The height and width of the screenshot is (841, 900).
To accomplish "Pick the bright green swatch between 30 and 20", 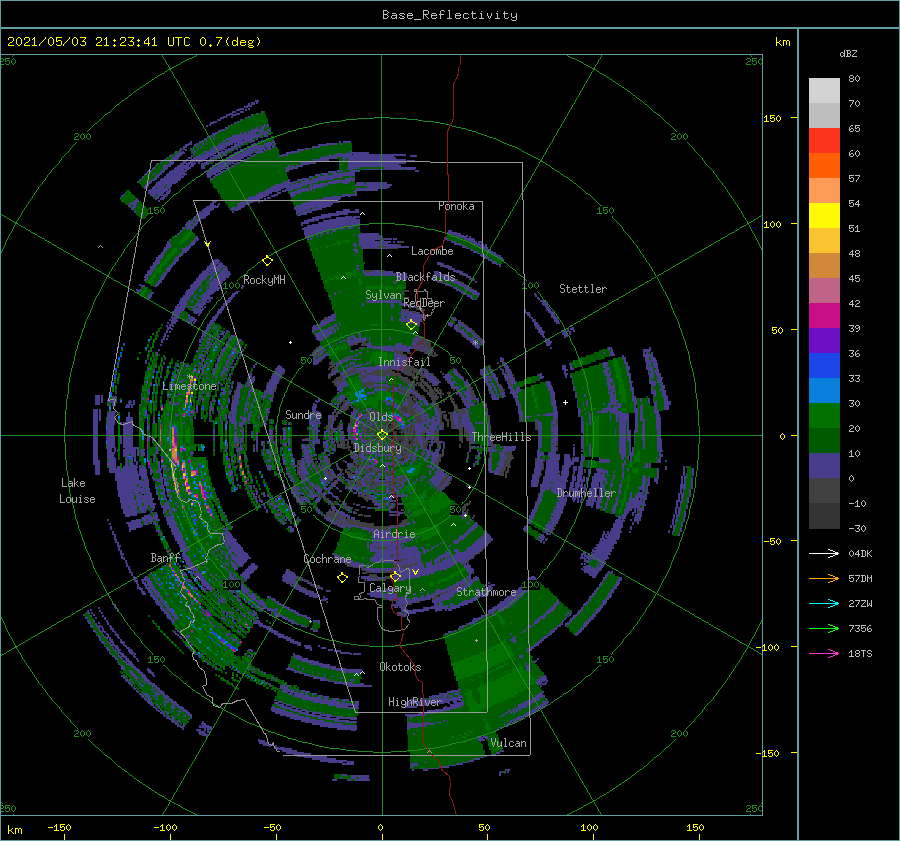I will tap(824, 416).
